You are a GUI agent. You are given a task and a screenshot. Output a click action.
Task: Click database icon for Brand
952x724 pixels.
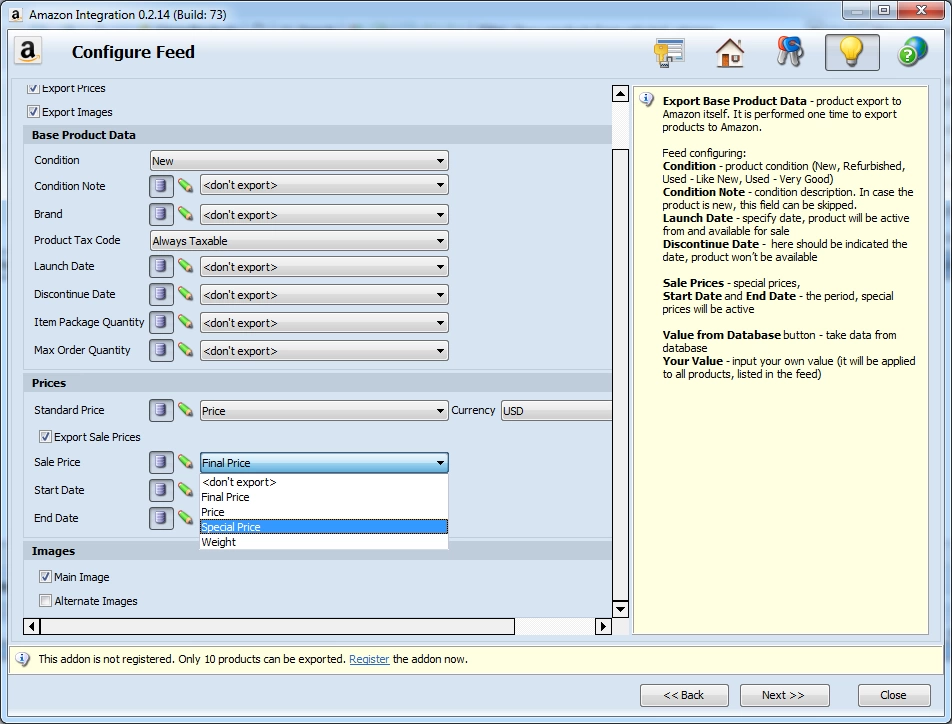pyautogui.click(x=161, y=214)
